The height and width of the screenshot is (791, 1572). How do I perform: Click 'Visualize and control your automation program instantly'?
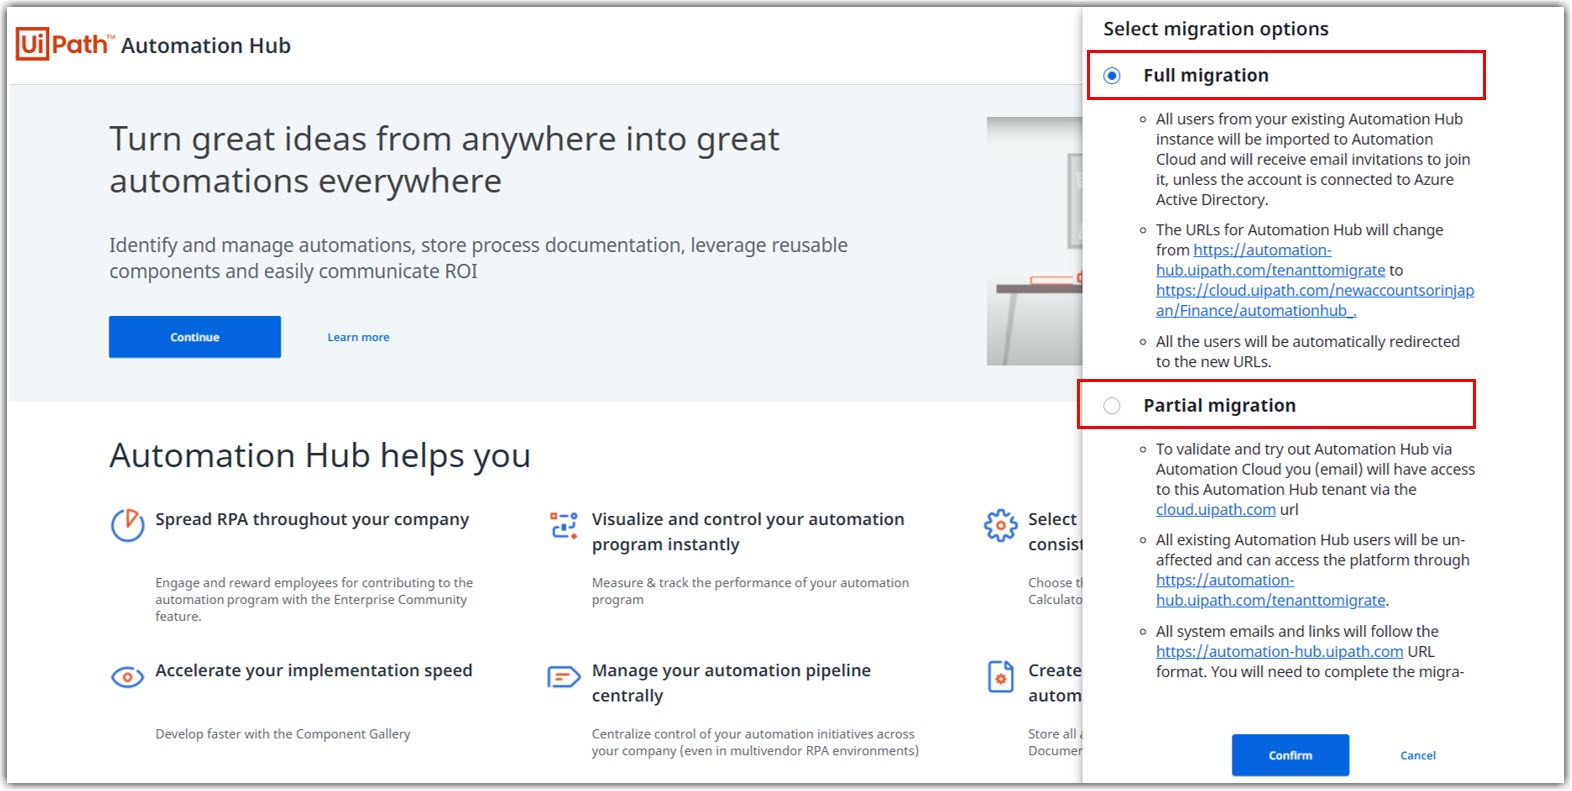[748, 532]
